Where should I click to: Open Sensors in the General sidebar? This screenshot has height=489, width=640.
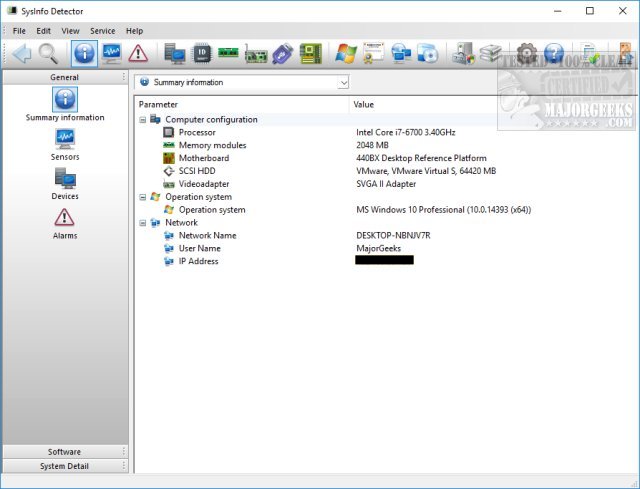click(65, 144)
